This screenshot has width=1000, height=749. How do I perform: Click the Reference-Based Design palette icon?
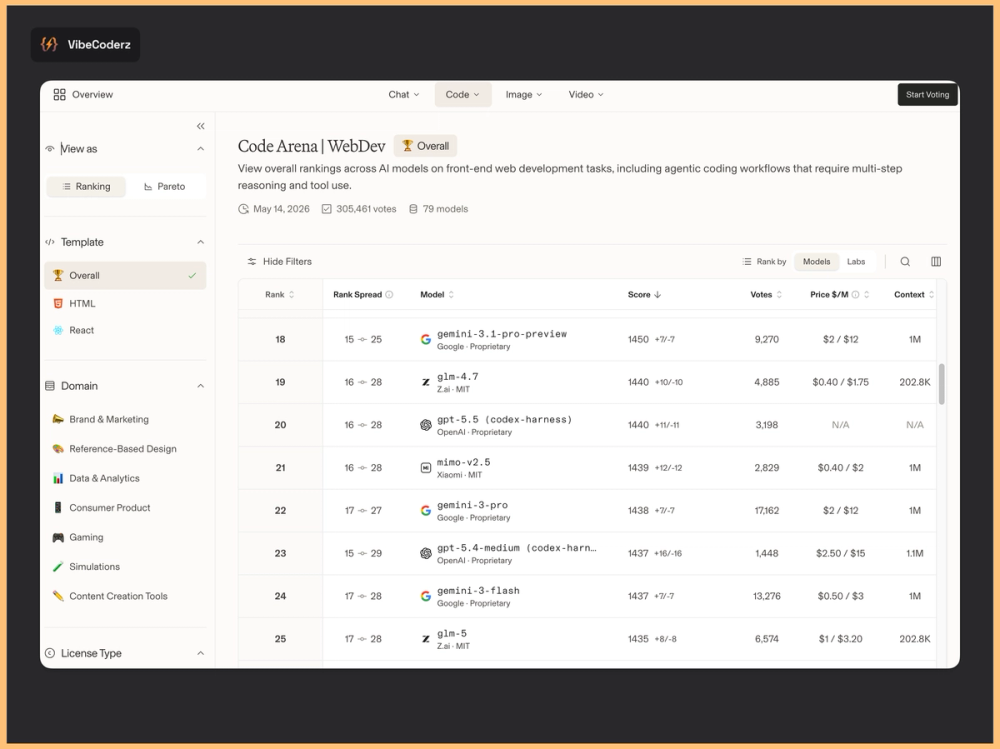click(x=58, y=449)
